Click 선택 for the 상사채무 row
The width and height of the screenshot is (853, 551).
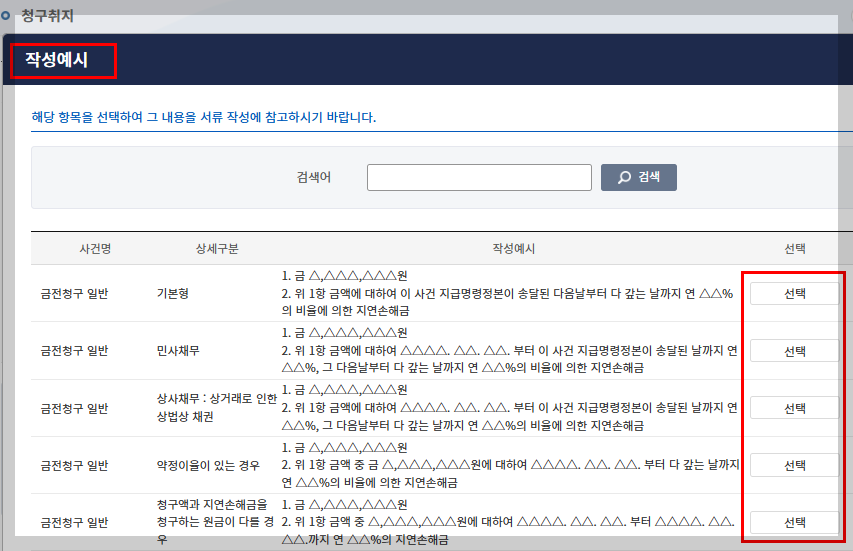click(794, 408)
